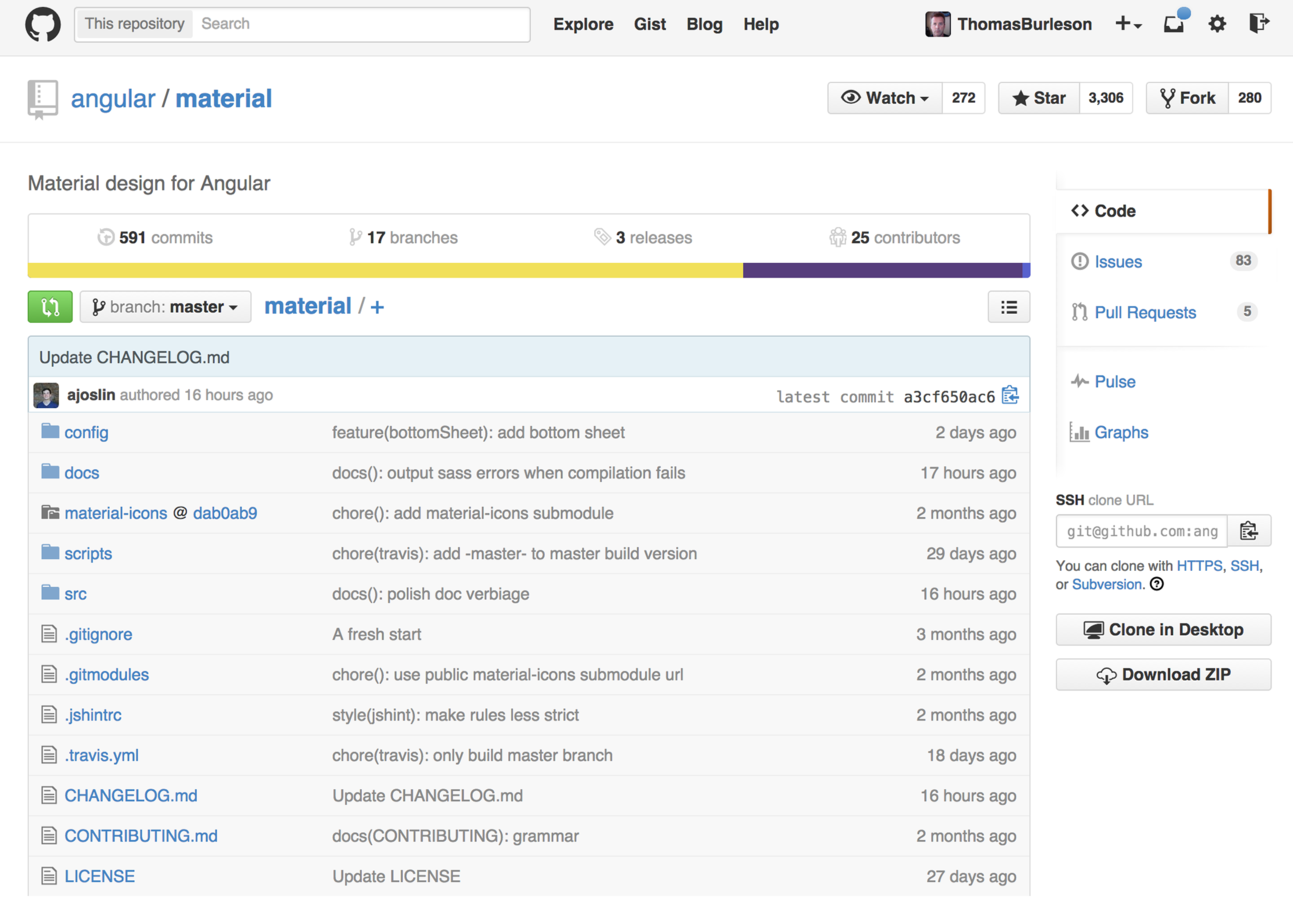Open the .travis.yml file
The width and height of the screenshot is (1293, 900).
(x=102, y=755)
